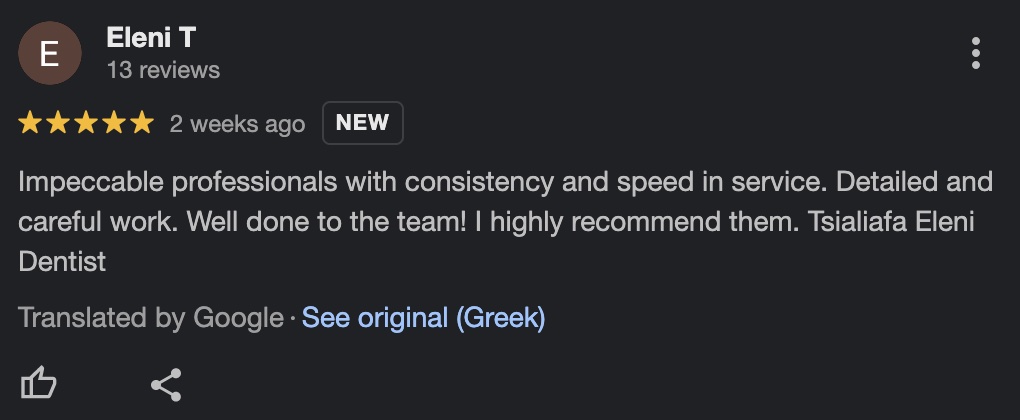Click the fifth rating star
The image size is (1020, 420).
[142, 123]
